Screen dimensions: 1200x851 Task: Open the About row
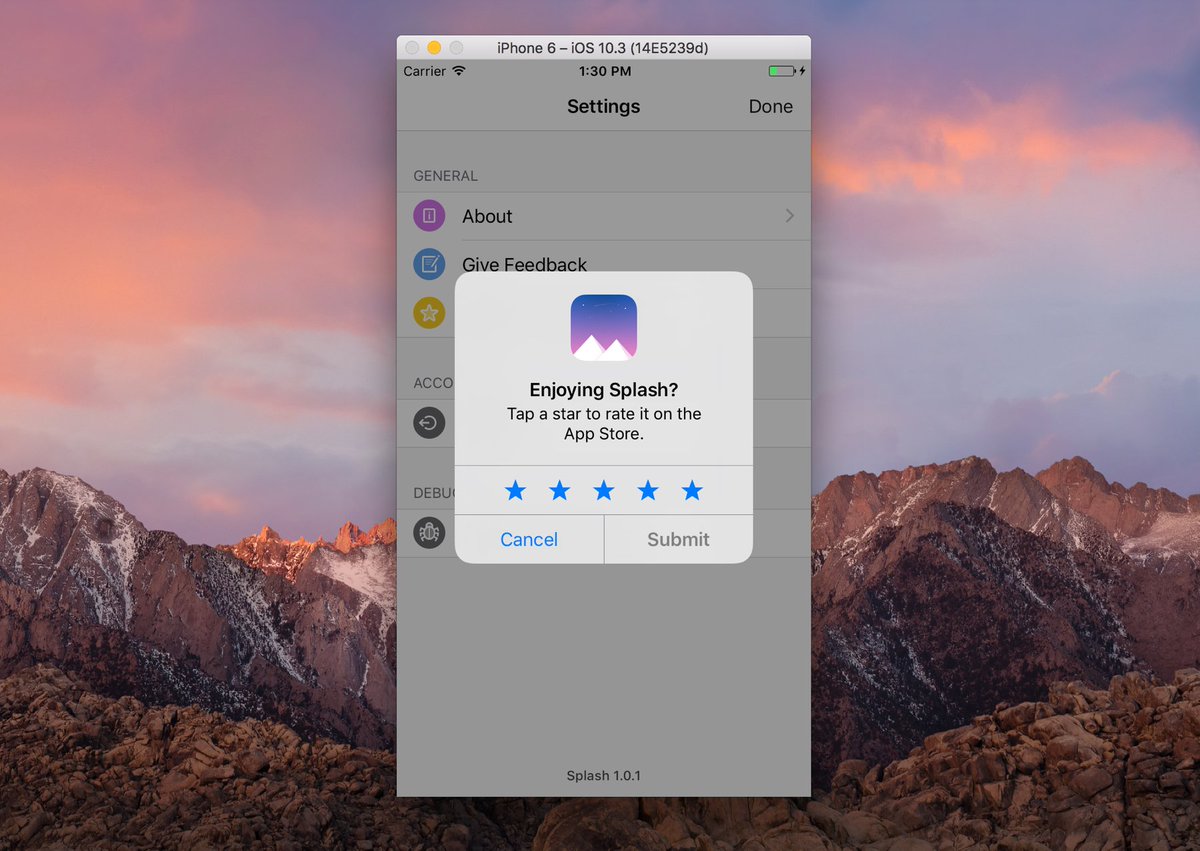604,216
